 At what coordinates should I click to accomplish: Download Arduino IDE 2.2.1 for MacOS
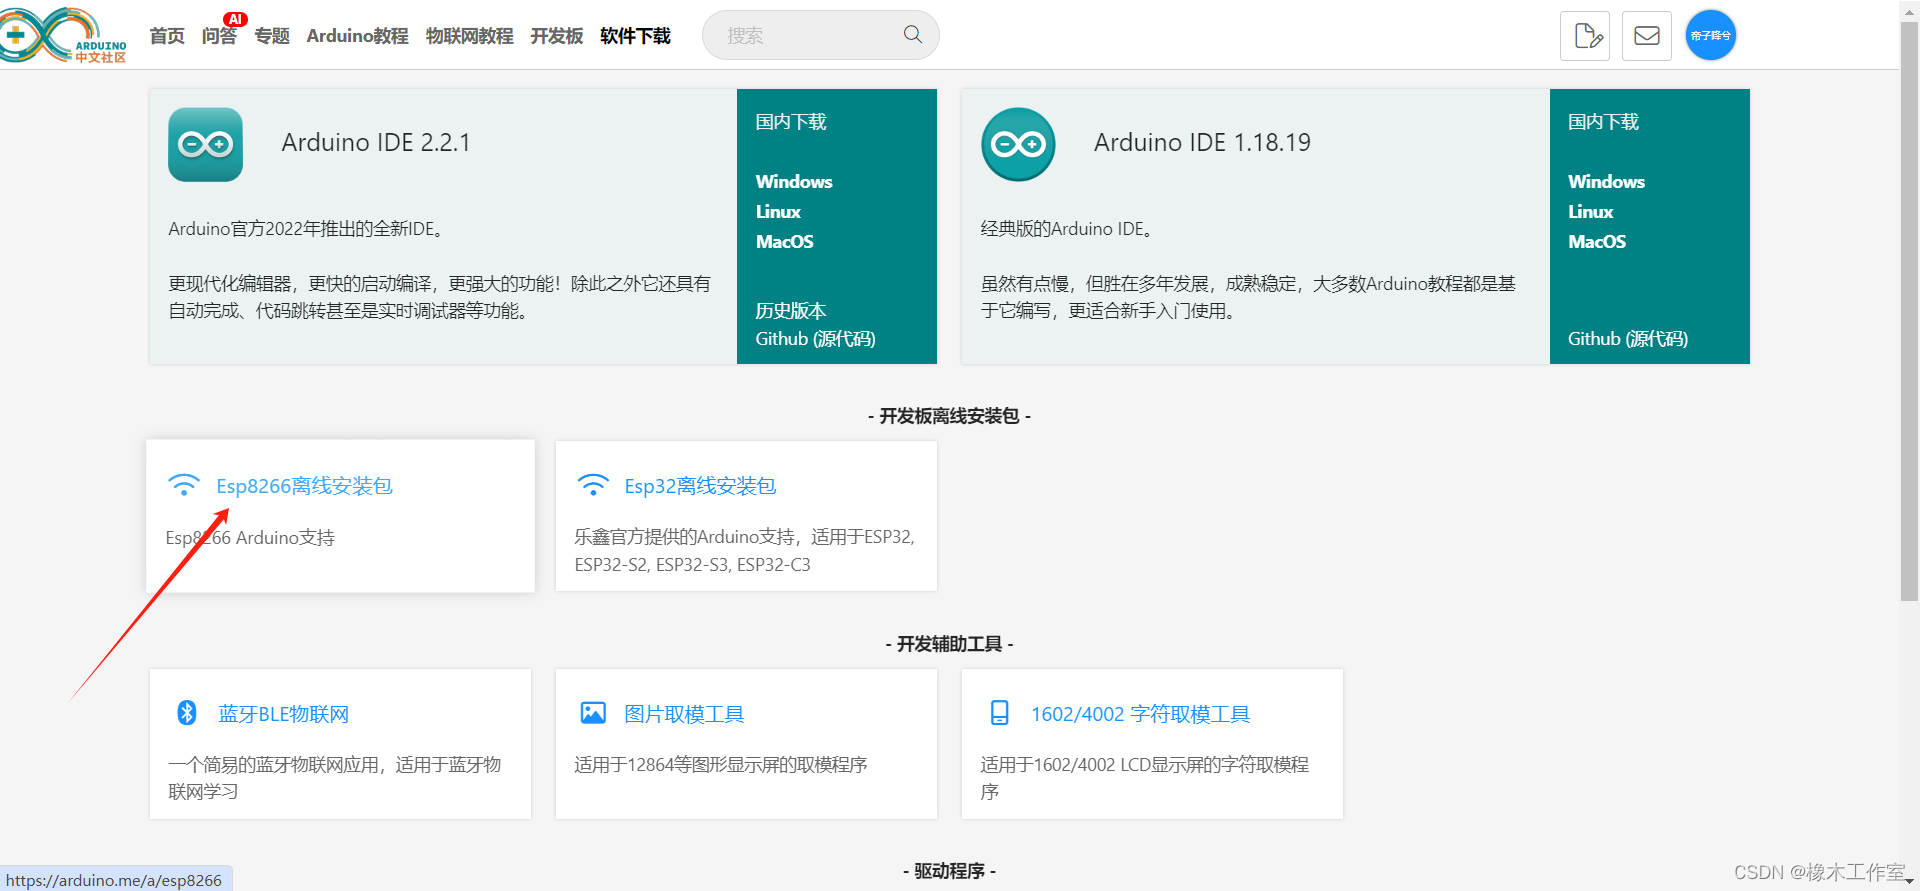(784, 241)
